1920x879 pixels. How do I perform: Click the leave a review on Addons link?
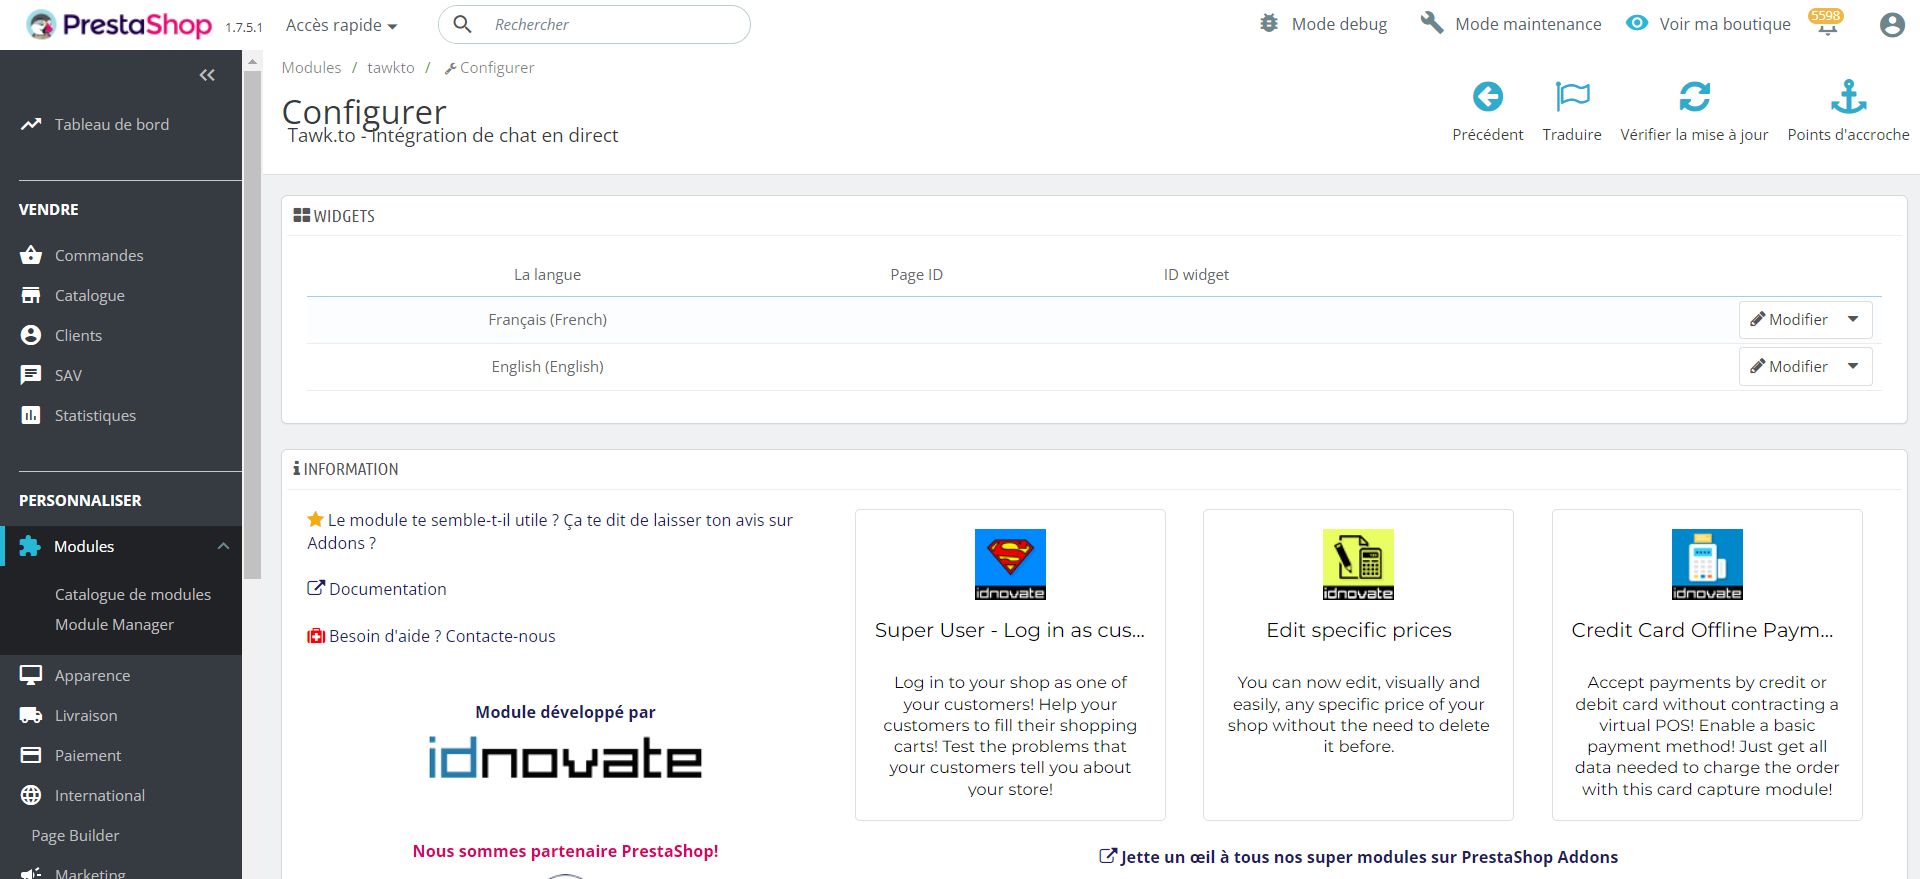[550, 531]
